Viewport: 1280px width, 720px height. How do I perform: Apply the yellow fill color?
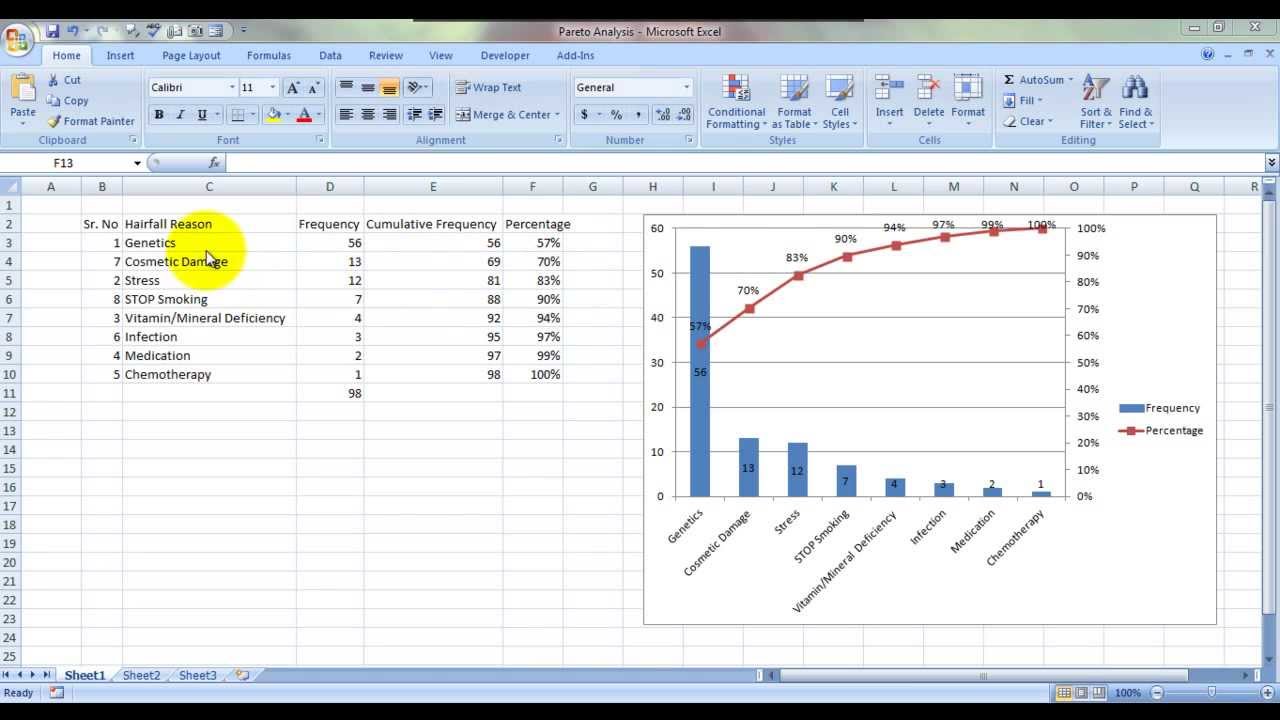point(273,115)
